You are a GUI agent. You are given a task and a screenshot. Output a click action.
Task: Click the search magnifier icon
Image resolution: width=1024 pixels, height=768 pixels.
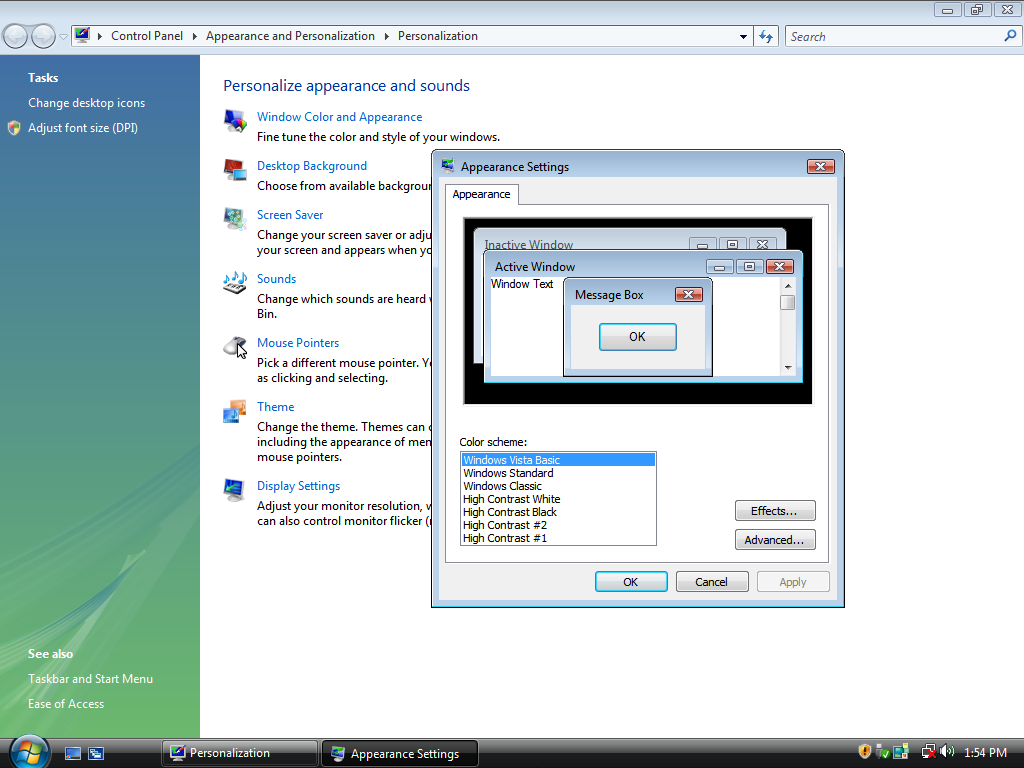(x=1010, y=36)
